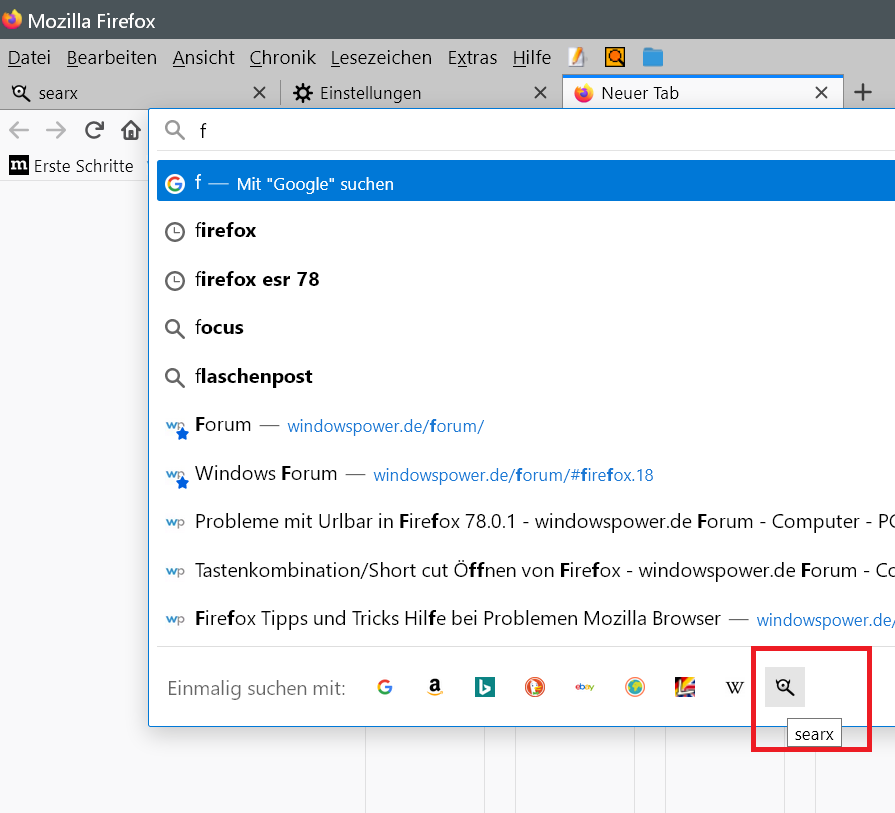The height and width of the screenshot is (813, 895).
Task: Open 'Probleme mit Urlbar in Firefox 78.0.1' result
Action: (526, 522)
